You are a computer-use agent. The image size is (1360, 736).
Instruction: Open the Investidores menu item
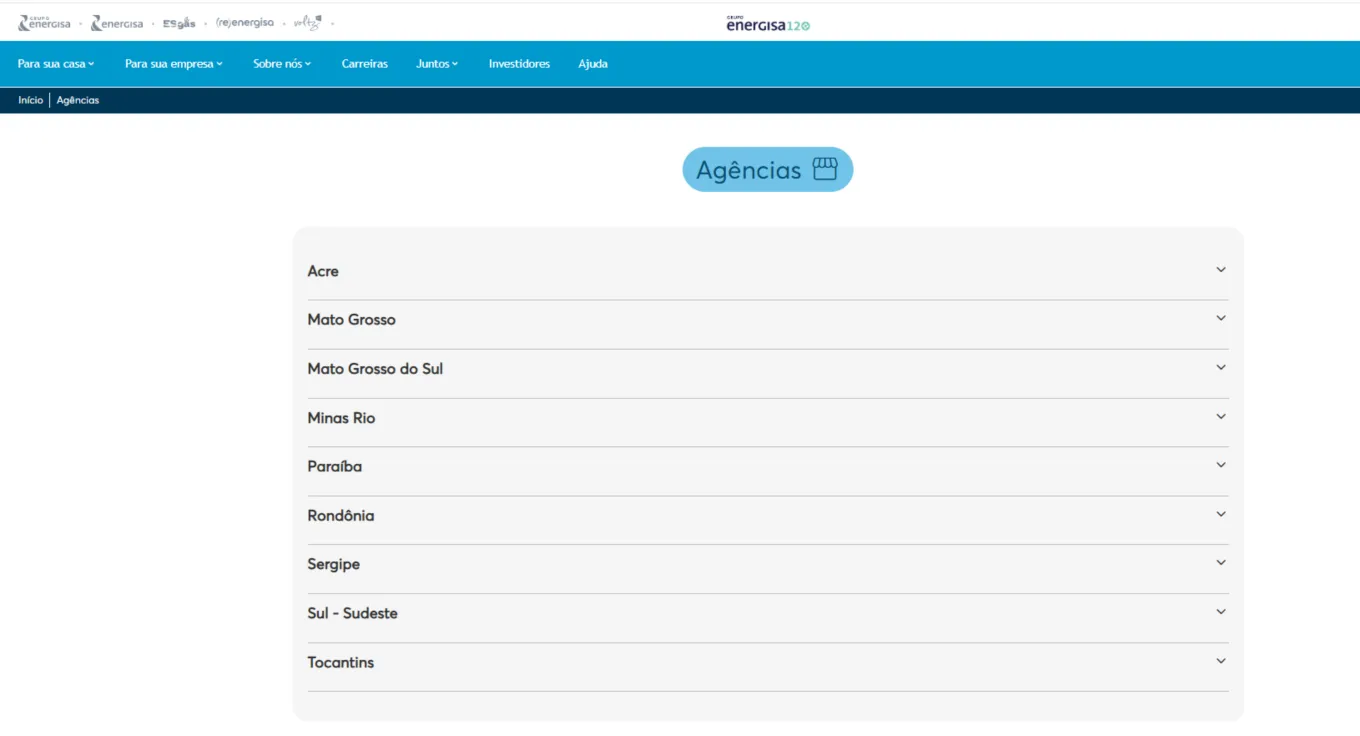[x=519, y=64]
